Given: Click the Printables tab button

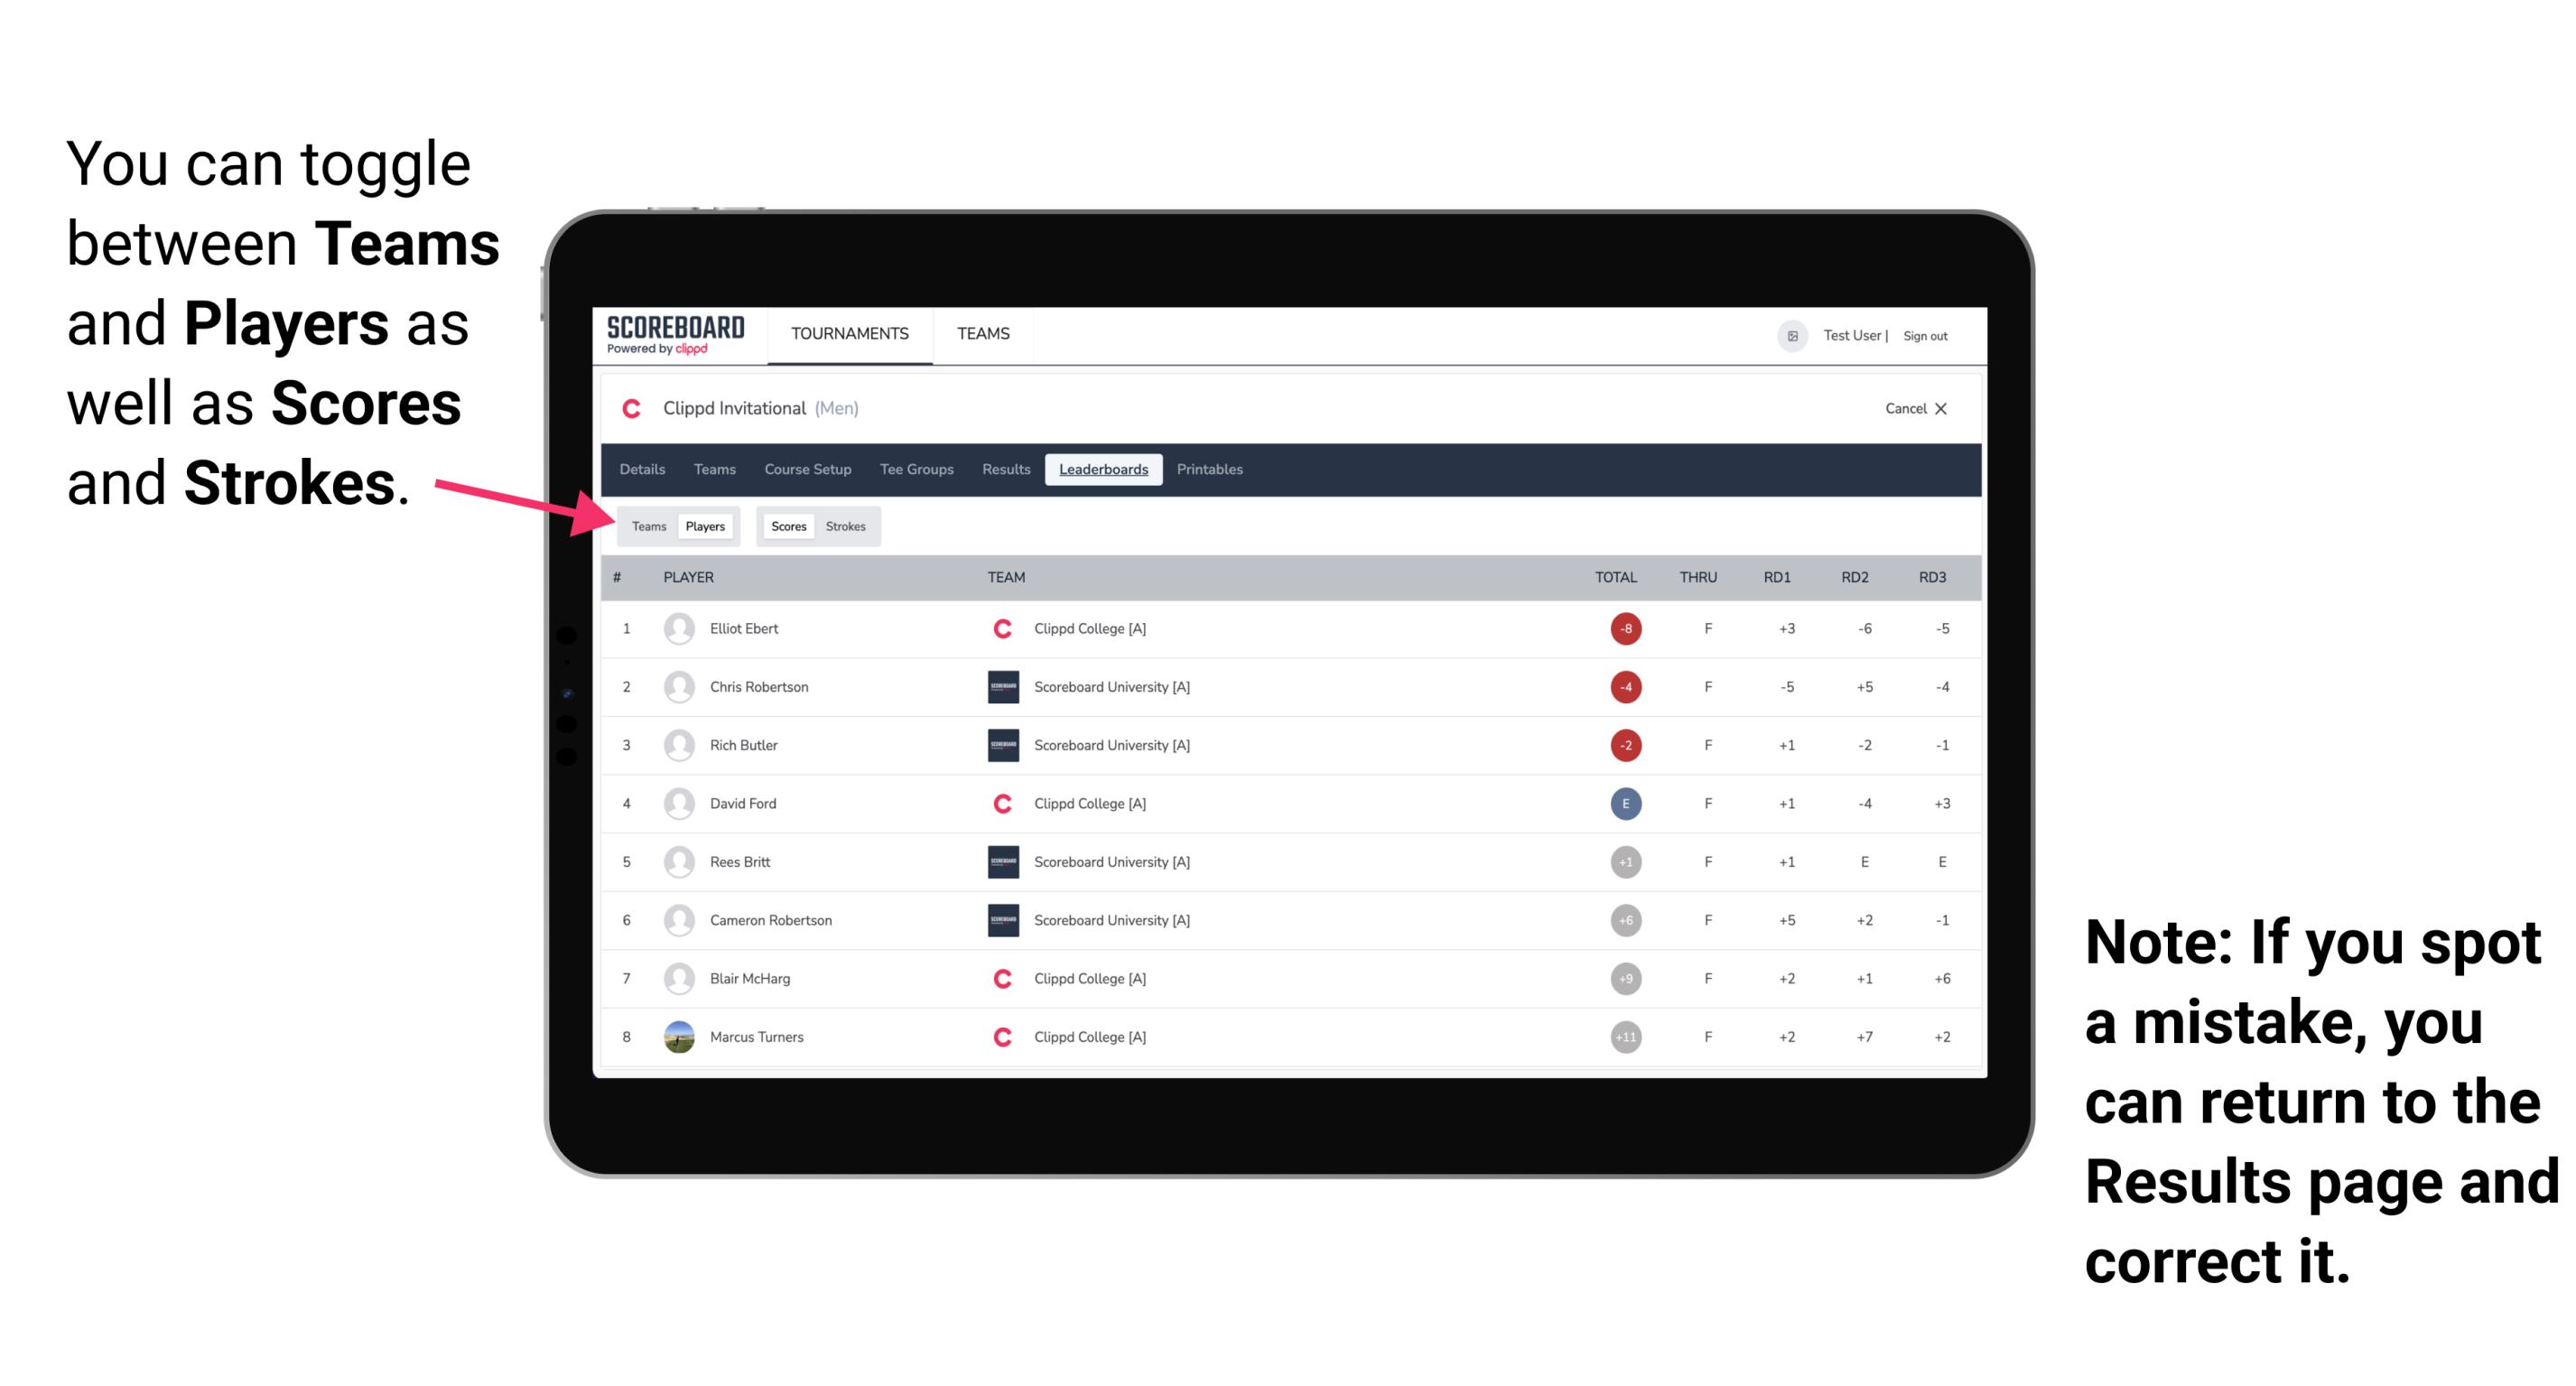Looking at the screenshot, I should click(1213, 470).
